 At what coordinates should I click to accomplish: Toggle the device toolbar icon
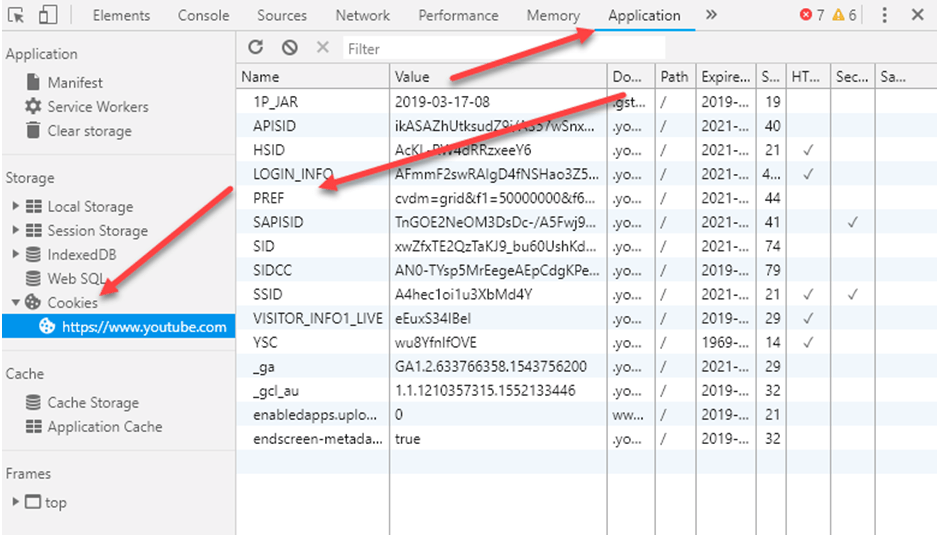(x=48, y=15)
